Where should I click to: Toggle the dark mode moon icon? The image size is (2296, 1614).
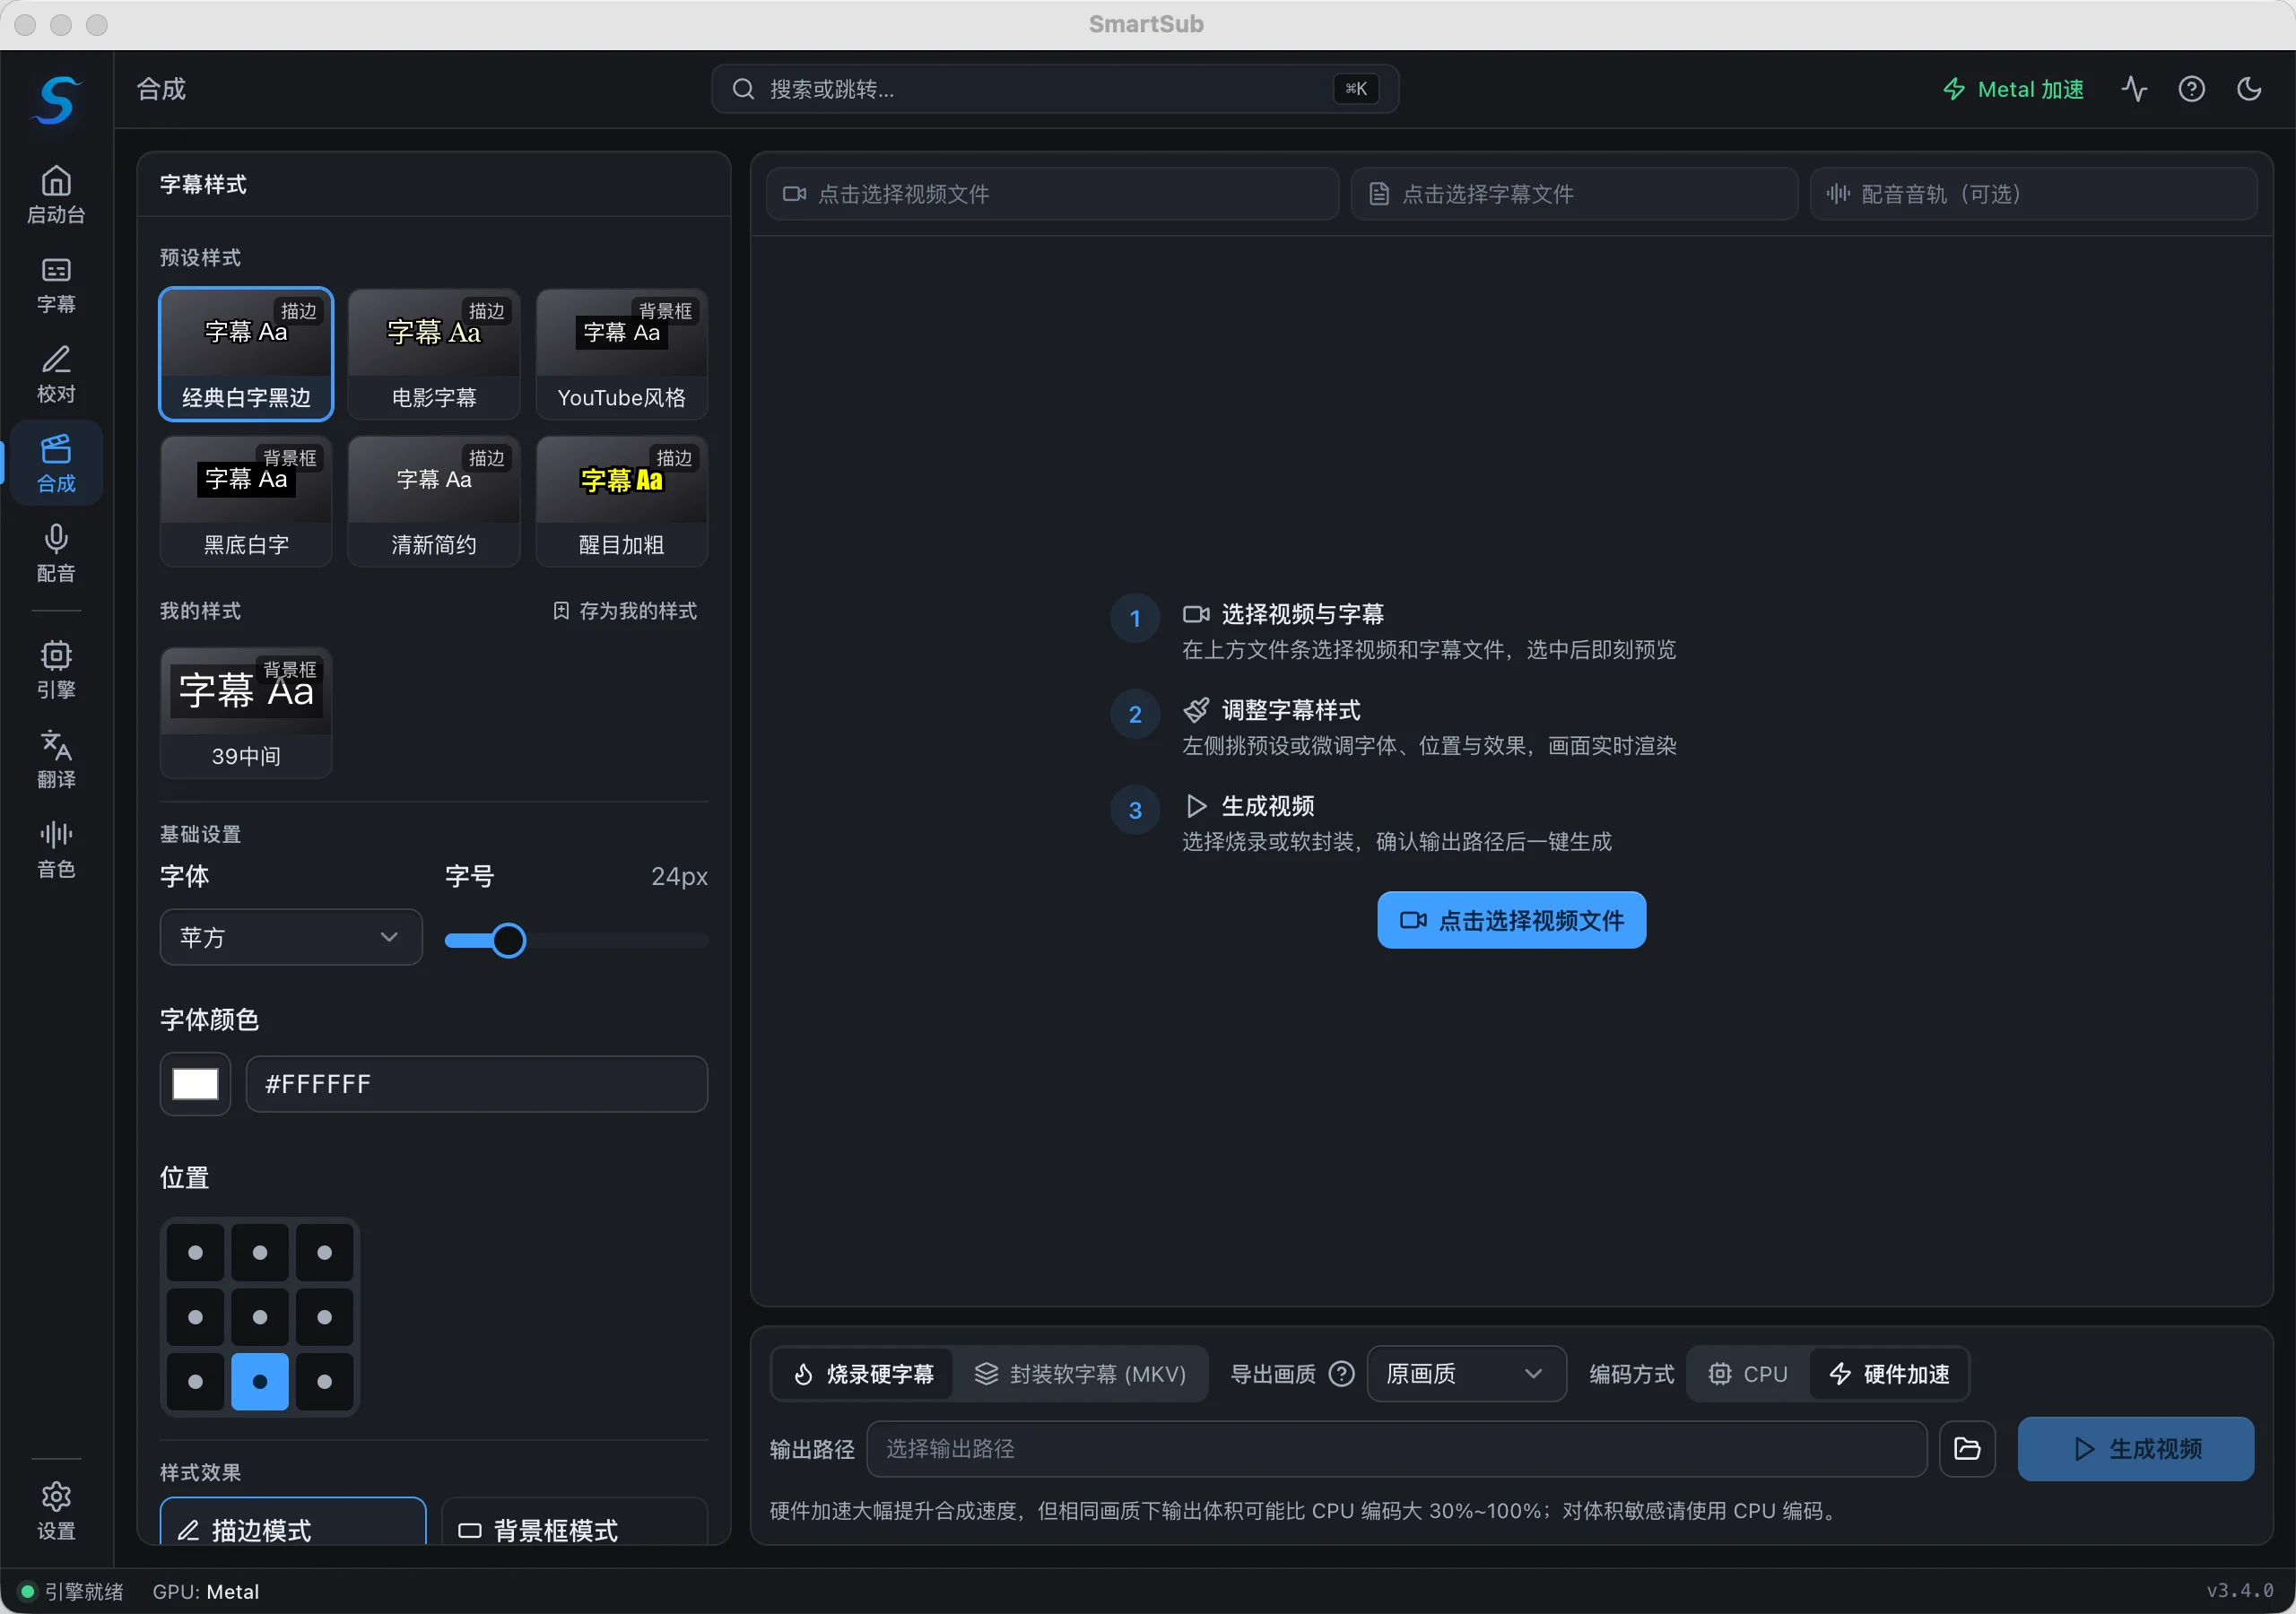[2249, 89]
